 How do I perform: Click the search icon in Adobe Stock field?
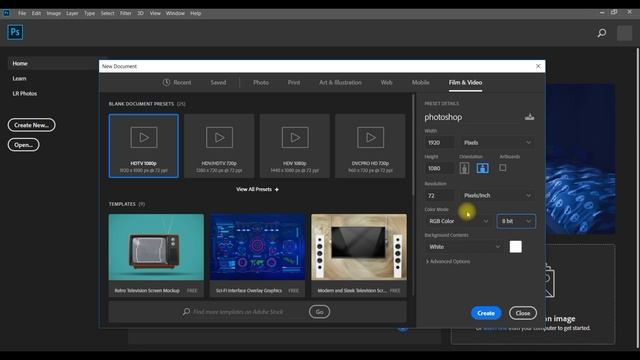pyautogui.click(x=187, y=311)
